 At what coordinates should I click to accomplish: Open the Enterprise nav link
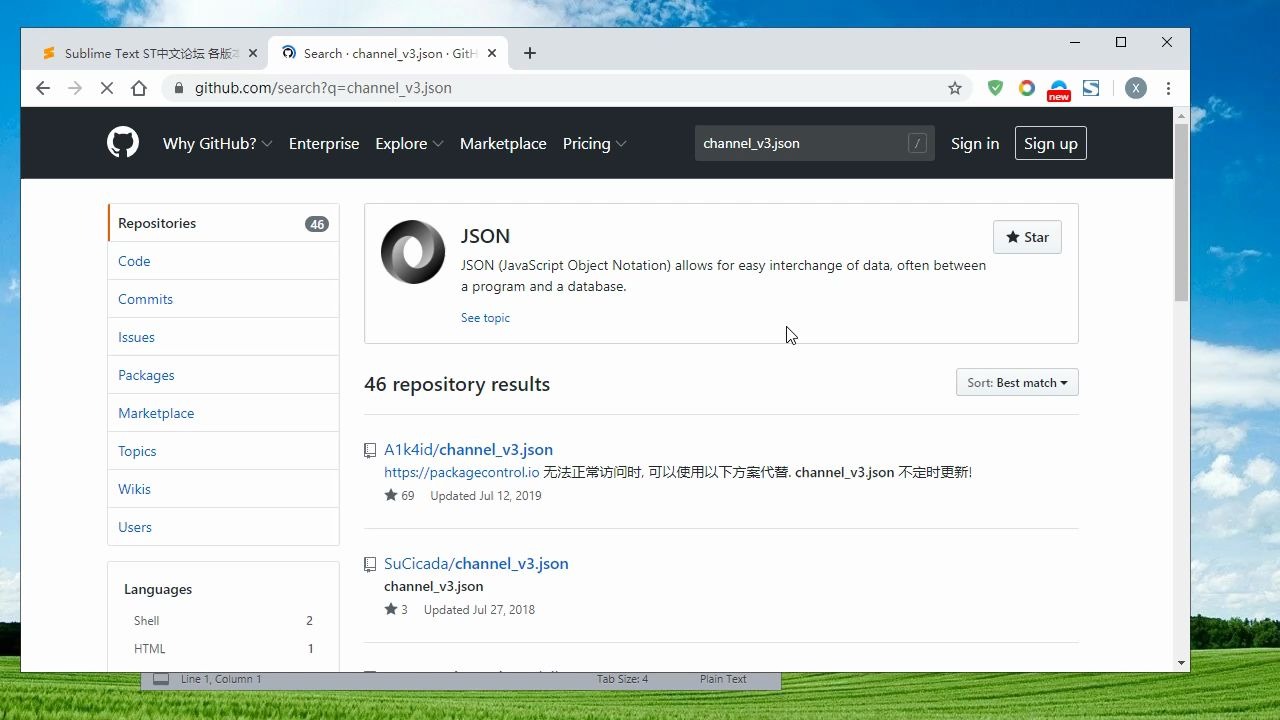tap(324, 143)
